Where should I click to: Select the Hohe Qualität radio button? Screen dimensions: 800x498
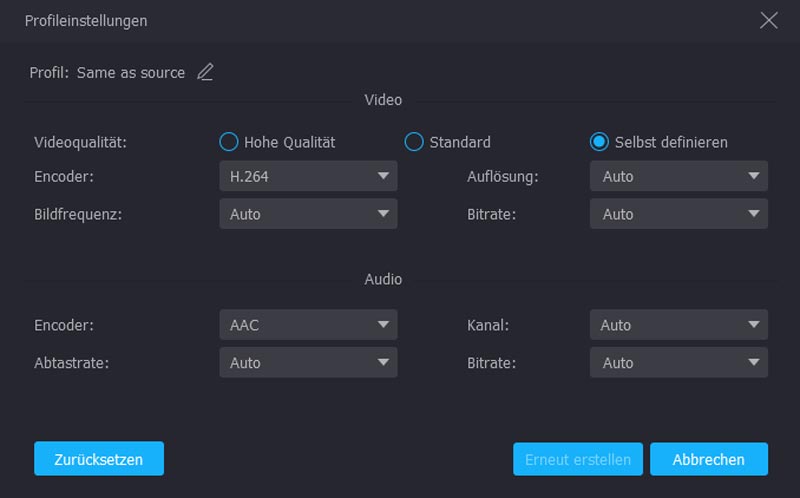click(229, 142)
